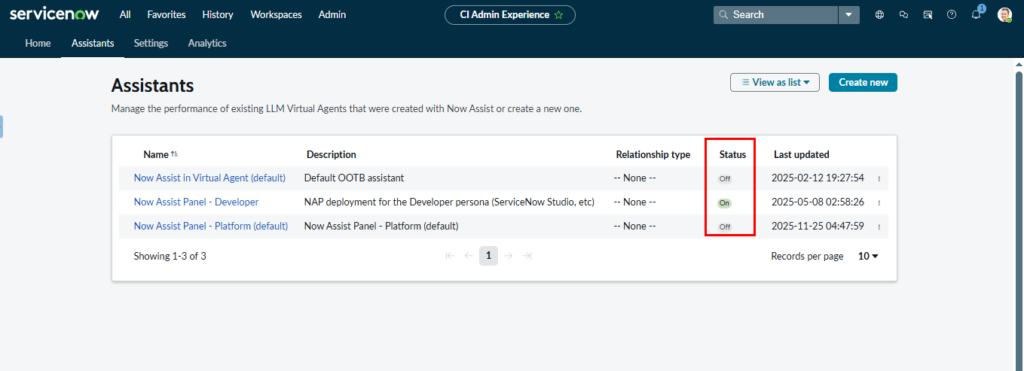Click the Assistants page heading
1024x371 pixels.
(x=152, y=86)
